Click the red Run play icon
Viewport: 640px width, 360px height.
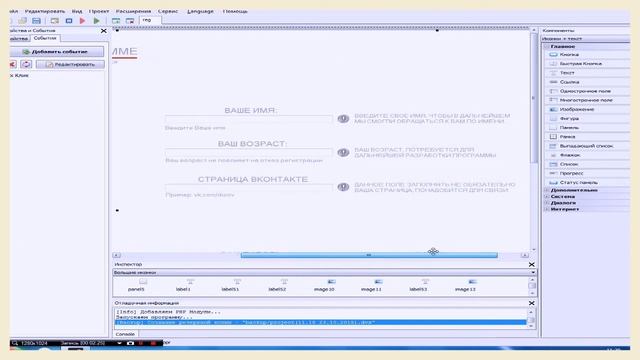click(x=82, y=21)
